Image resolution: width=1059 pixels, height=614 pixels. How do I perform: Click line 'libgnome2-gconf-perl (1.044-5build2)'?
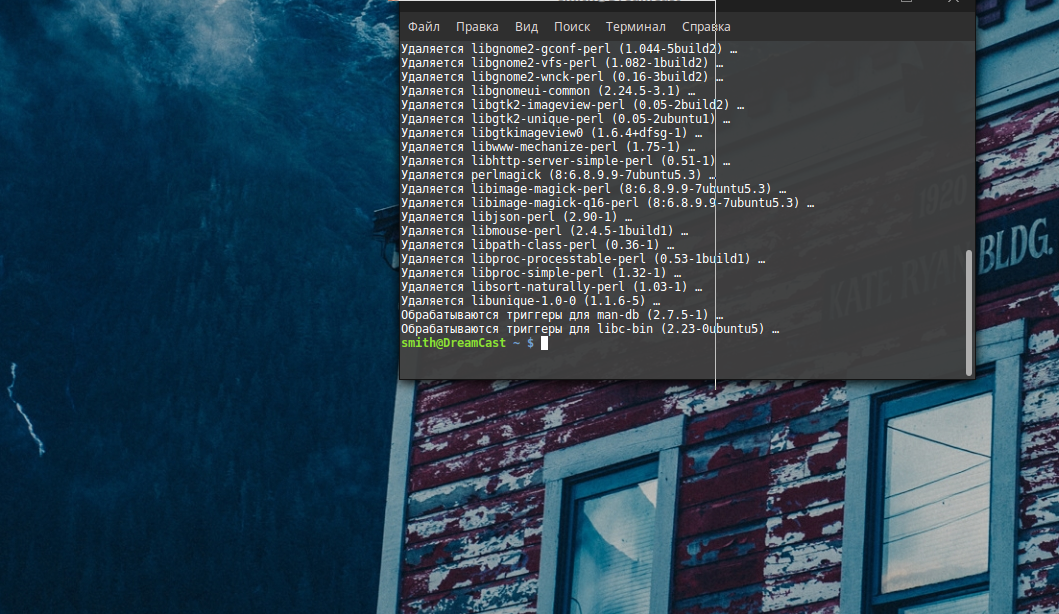point(569,49)
